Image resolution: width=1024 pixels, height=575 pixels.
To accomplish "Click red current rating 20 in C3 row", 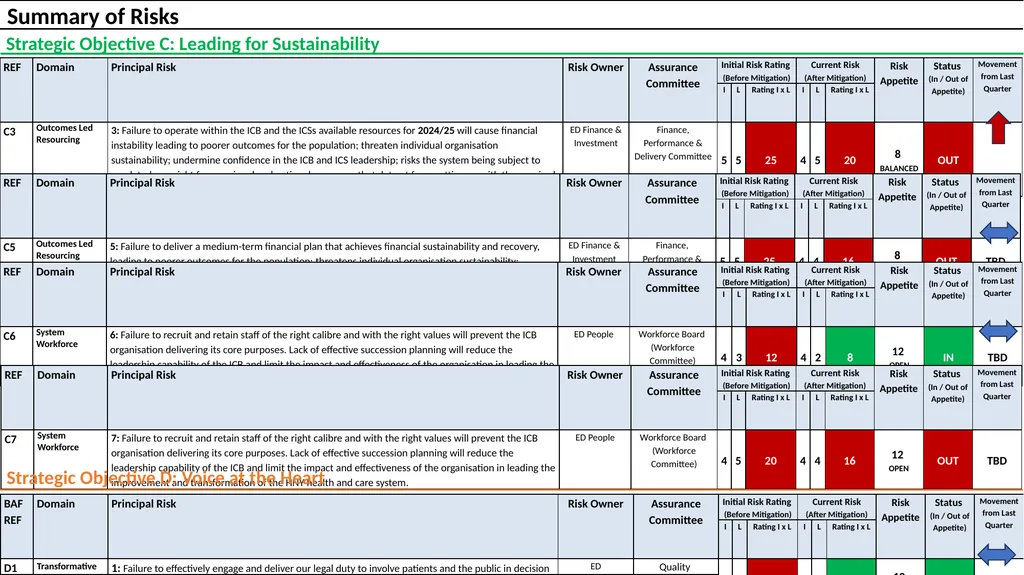I will [x=850, y=148].
